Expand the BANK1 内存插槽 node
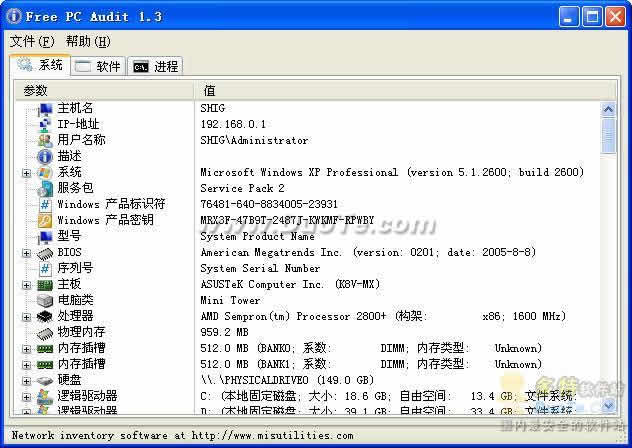 (x=26, y=365)
